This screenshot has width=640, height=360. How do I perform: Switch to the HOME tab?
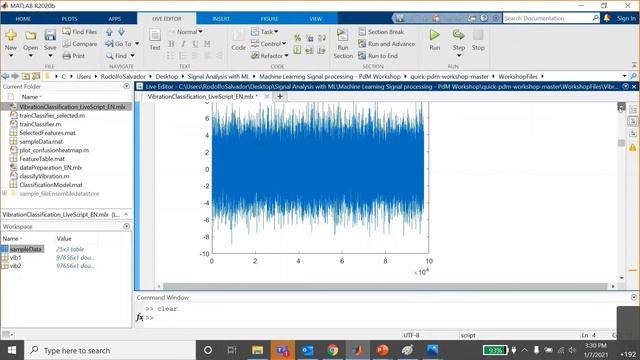[23, 19]
